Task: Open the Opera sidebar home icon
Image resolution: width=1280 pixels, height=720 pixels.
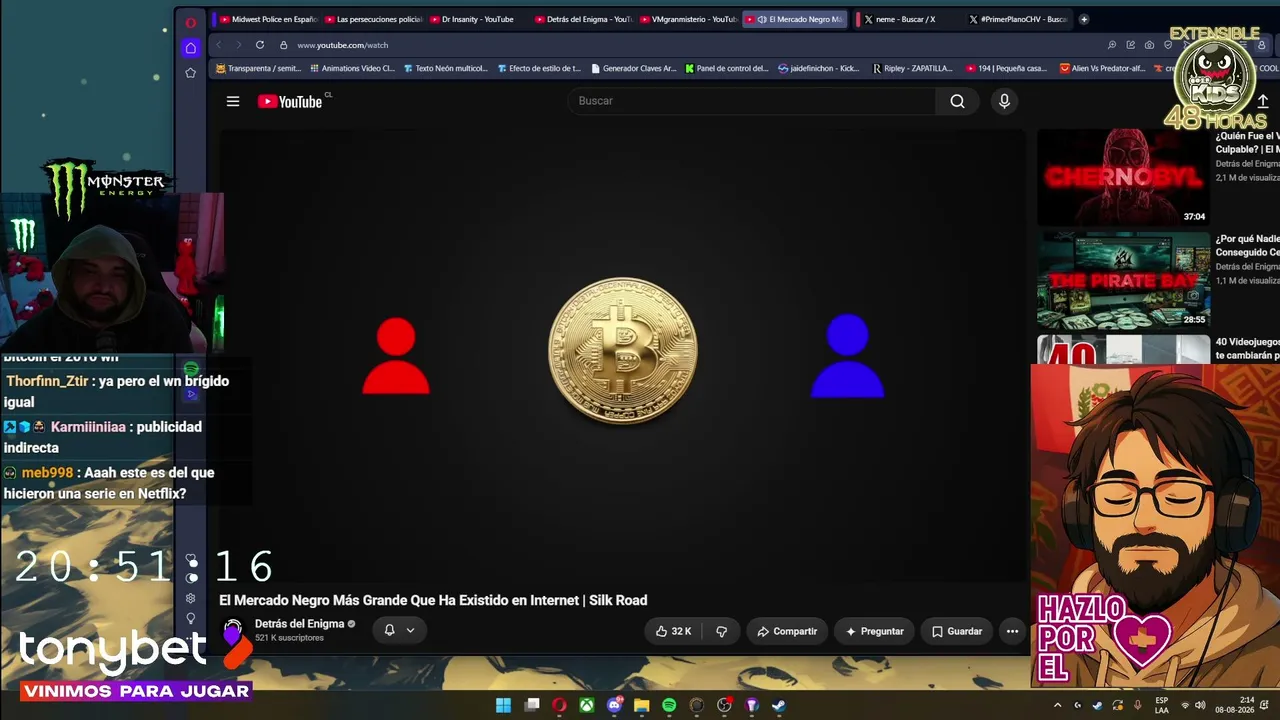Action: pyautogui.click(x=190, y=47)
